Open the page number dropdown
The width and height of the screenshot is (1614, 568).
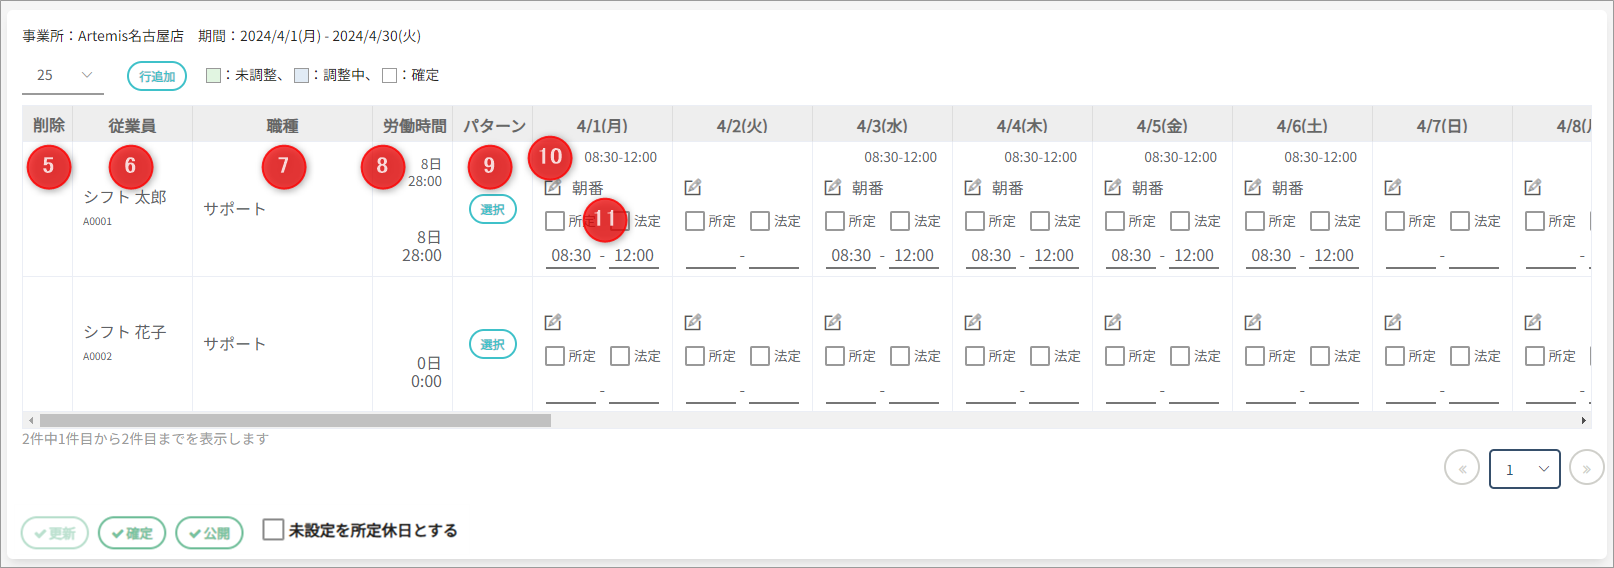[1524, 469]
